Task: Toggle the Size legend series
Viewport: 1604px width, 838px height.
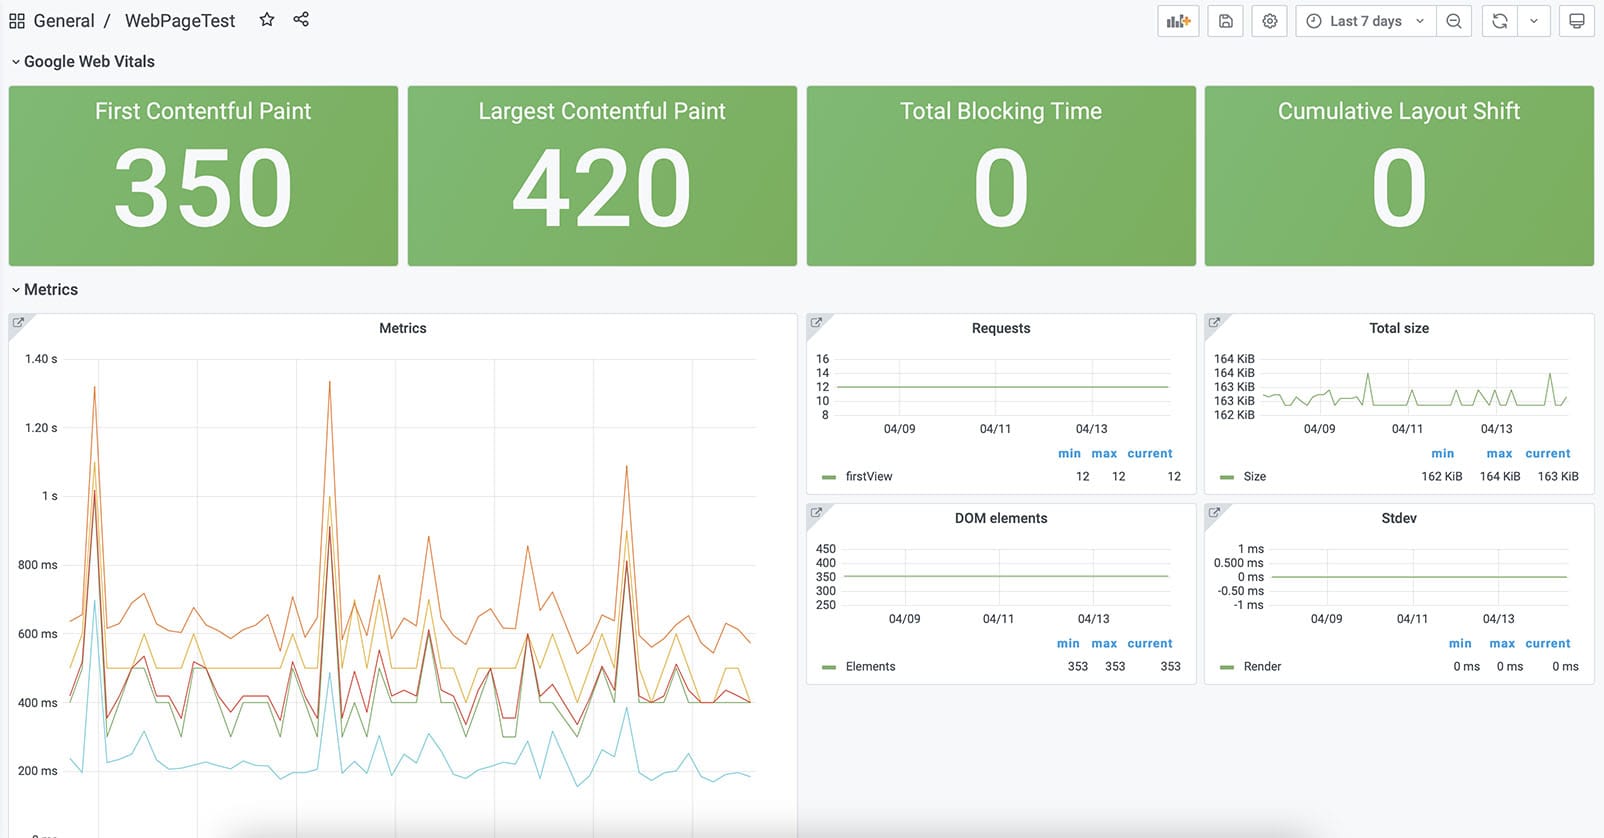Action: click(x=1255, y=477)
